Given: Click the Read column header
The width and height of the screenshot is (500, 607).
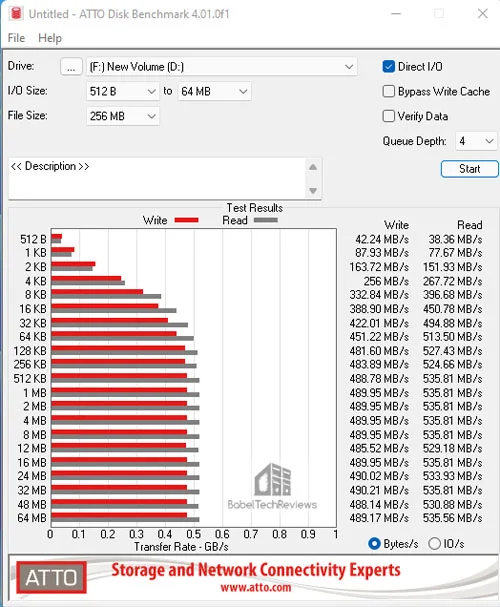Looking at the screenshot, I should click(x=470, y=225).
